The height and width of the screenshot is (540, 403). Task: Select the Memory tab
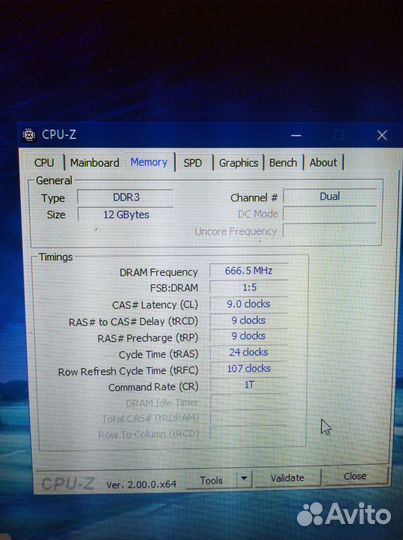coord(149,162)
